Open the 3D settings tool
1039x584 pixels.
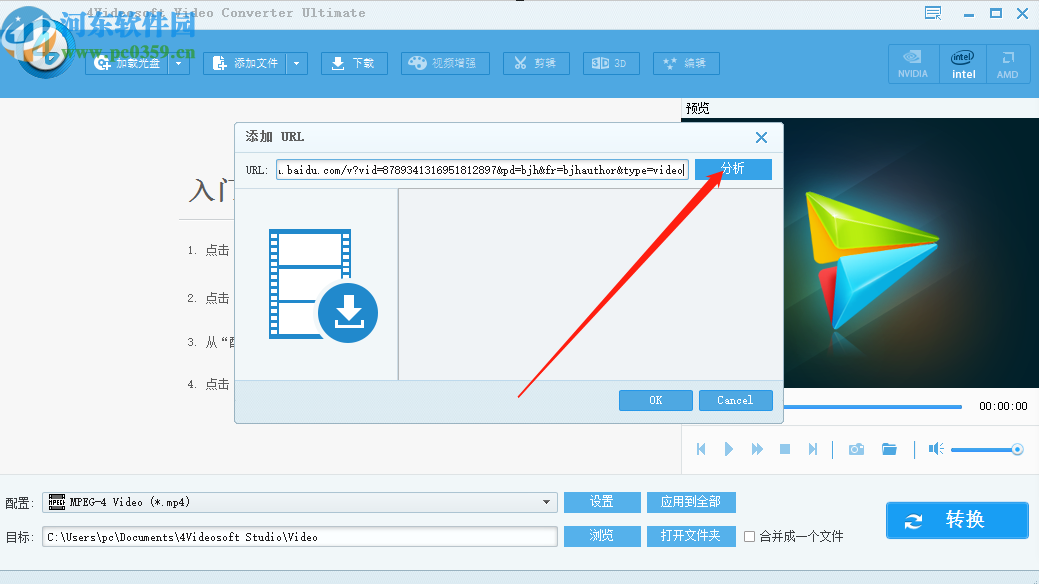click(611, 64)
